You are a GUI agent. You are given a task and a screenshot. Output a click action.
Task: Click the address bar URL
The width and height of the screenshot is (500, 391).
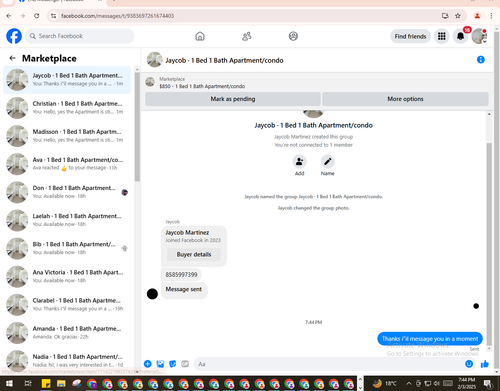(117, 16)
